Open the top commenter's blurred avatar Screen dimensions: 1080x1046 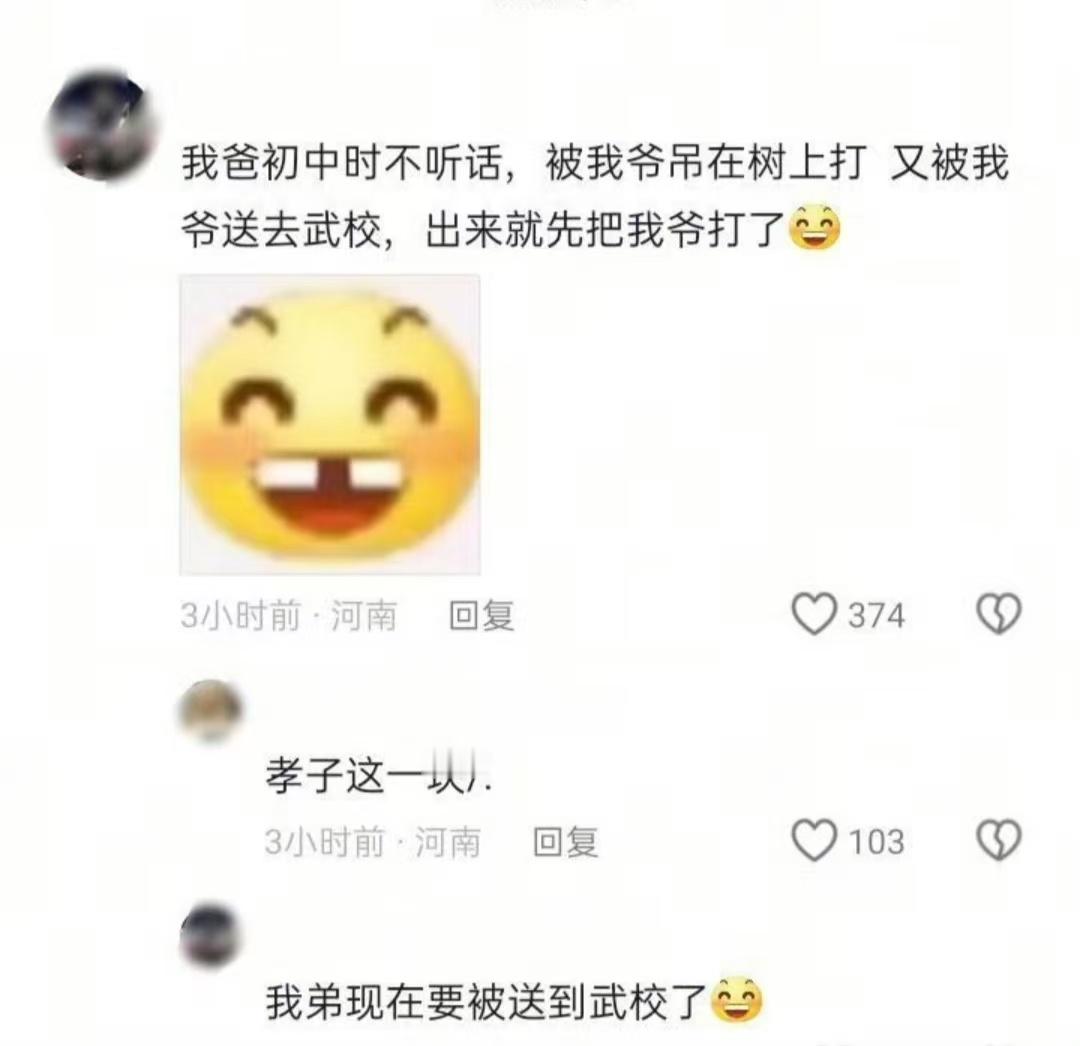103,126
